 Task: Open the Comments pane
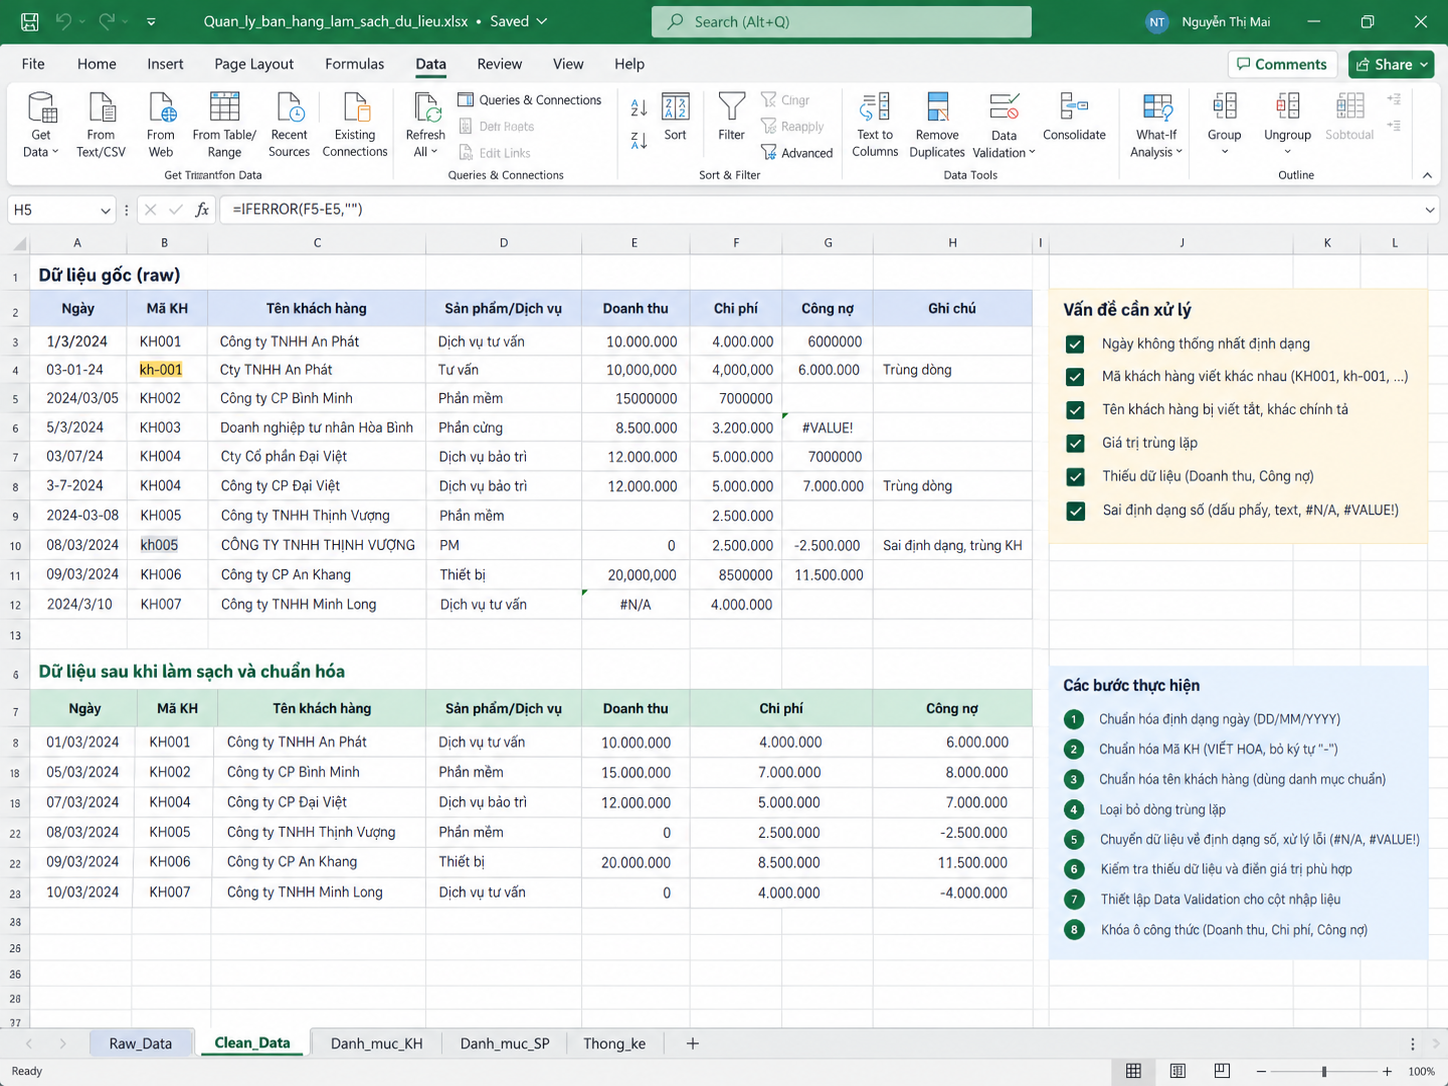tap(1282, 64)
